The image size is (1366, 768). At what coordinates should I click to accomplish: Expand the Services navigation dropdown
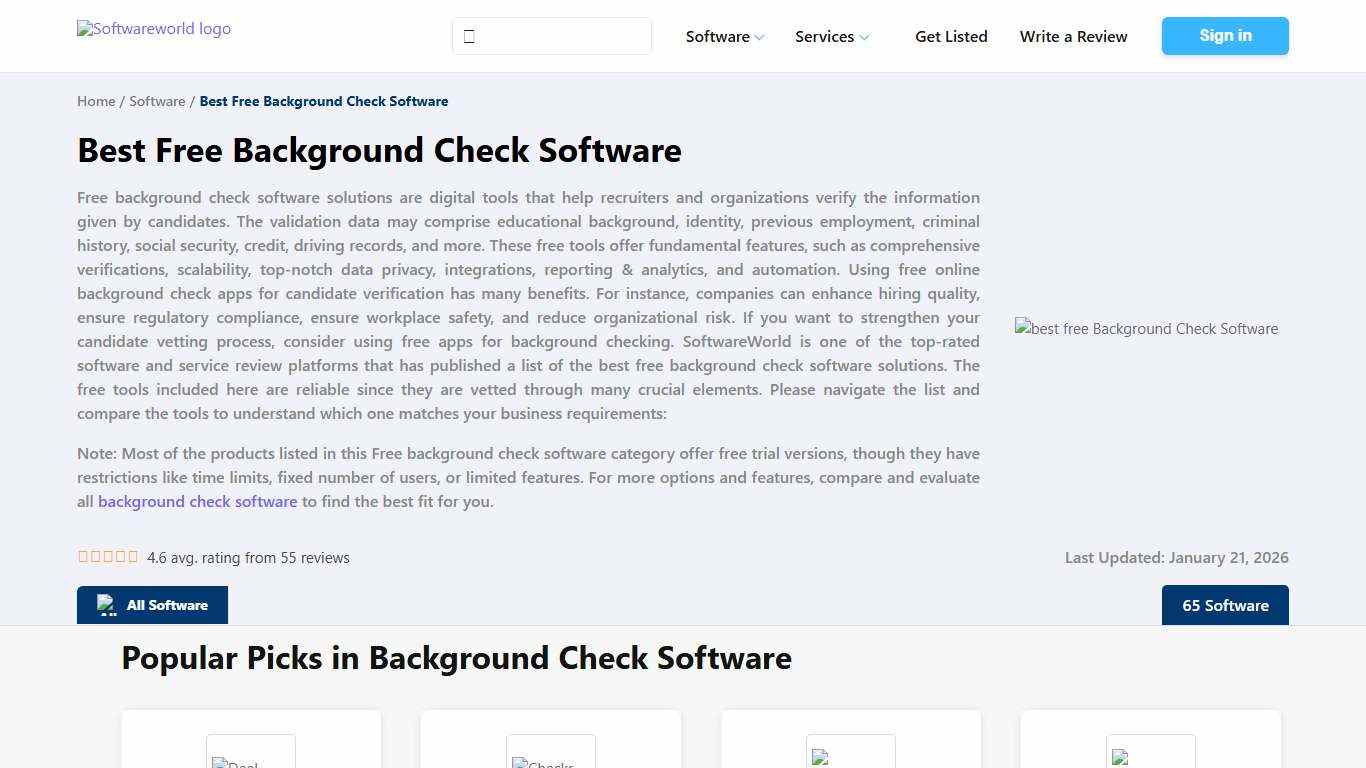[825, 36]
